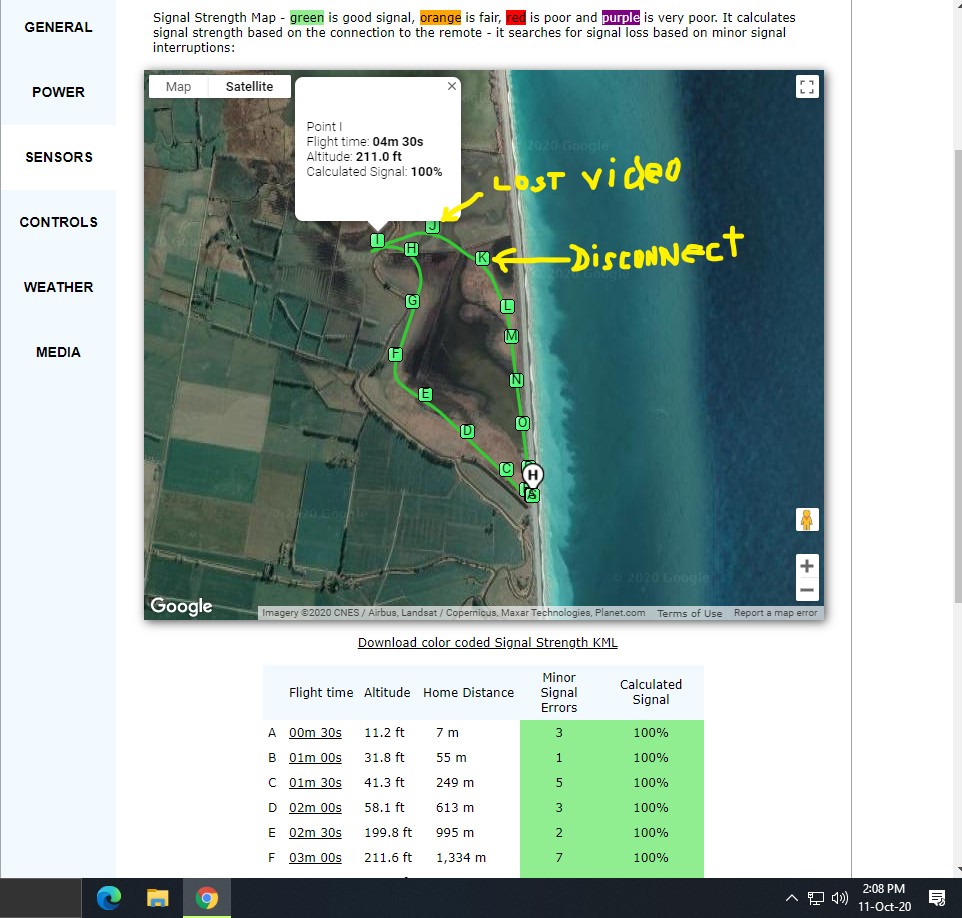Click the Street View pegman icon
962x918 pixels.
(807, 520)
